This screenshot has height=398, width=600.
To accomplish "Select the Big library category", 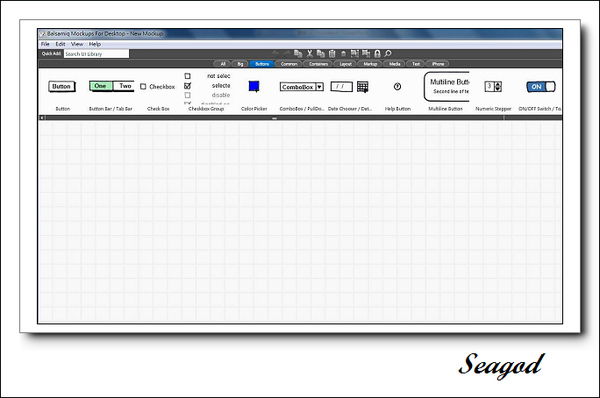I will (240, 64).
